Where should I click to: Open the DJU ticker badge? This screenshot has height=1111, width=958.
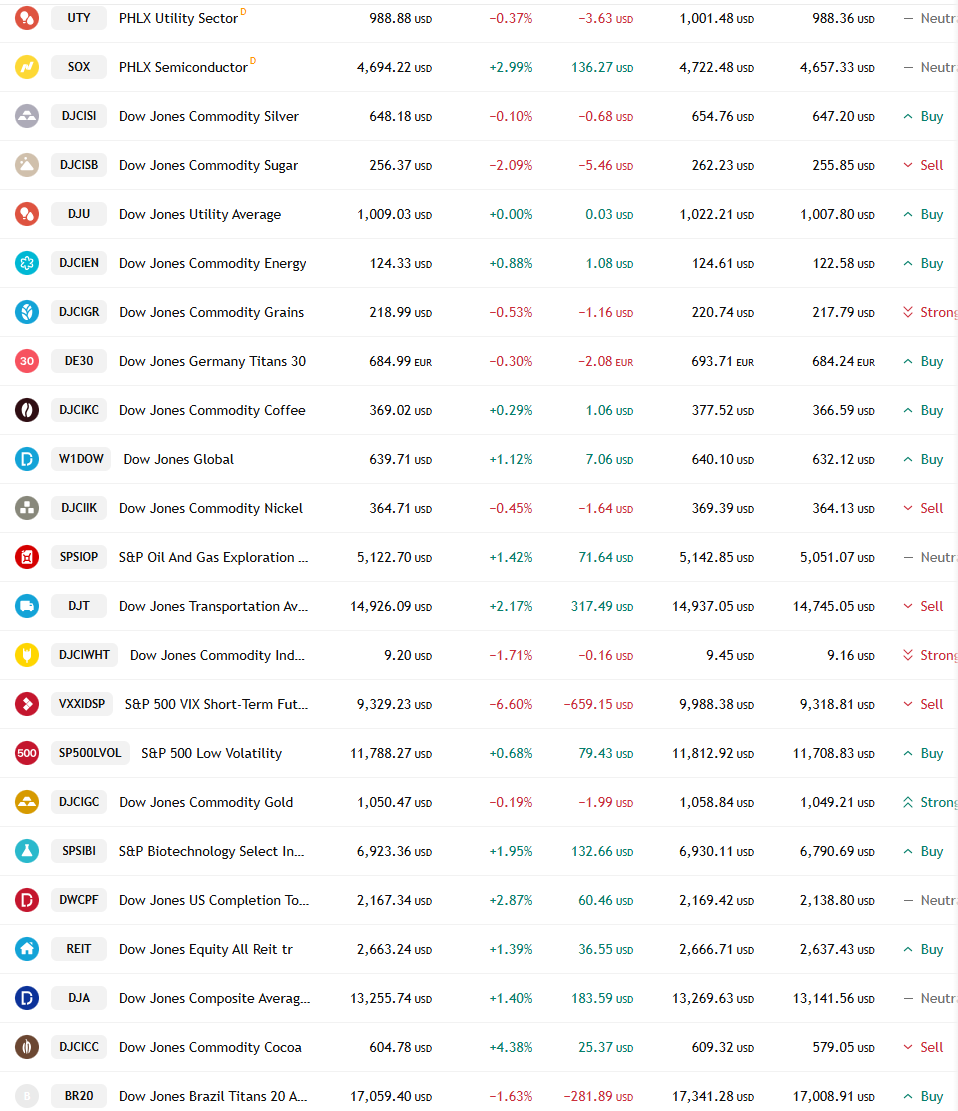(x=79, y=213)
